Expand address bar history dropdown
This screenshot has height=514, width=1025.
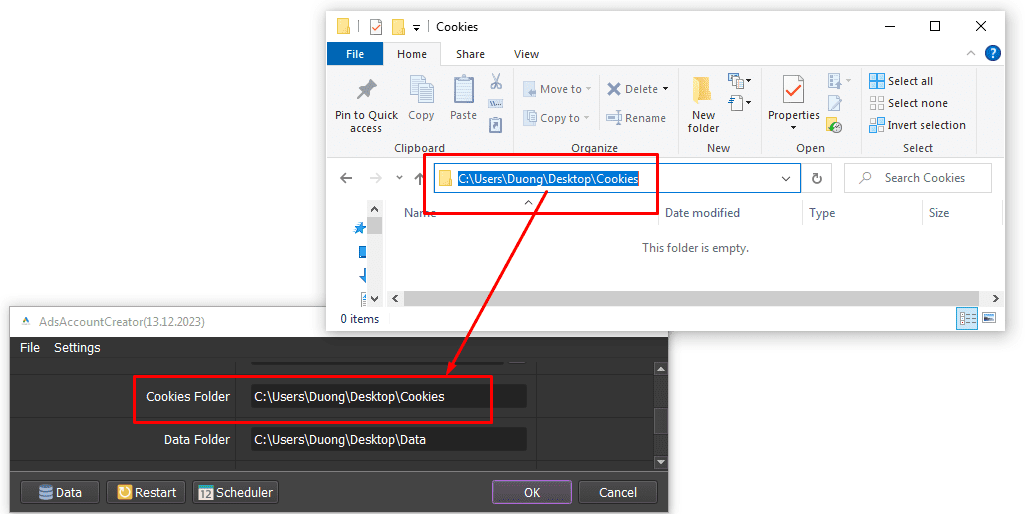(x=786, y=179)
